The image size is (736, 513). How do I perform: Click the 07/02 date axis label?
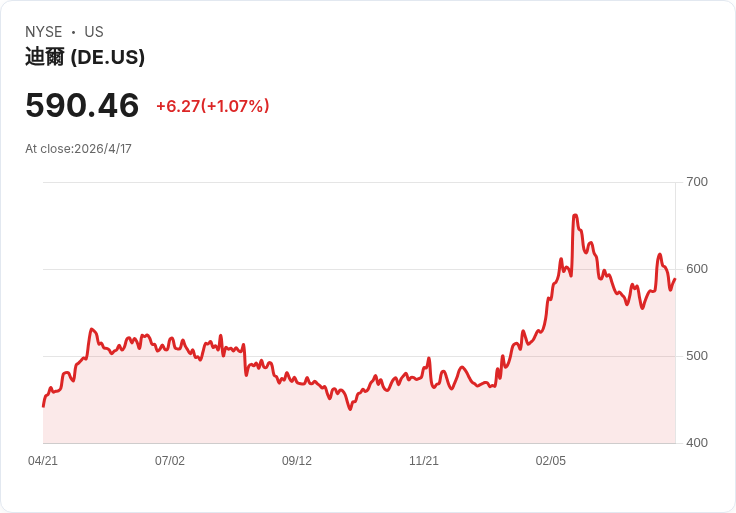[170, 461]
